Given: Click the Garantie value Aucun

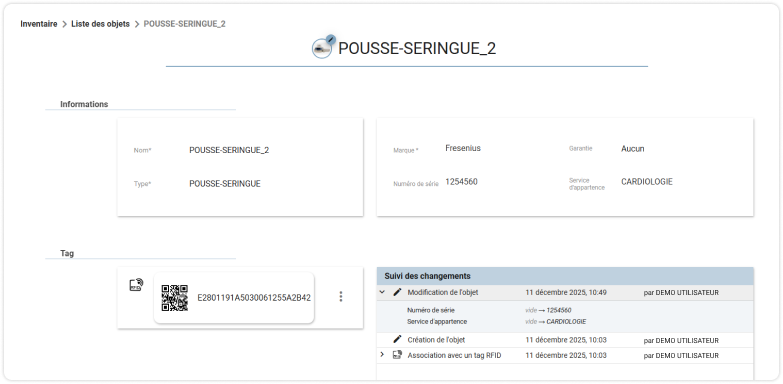Looking at the screenshot, I should (633, 149).
